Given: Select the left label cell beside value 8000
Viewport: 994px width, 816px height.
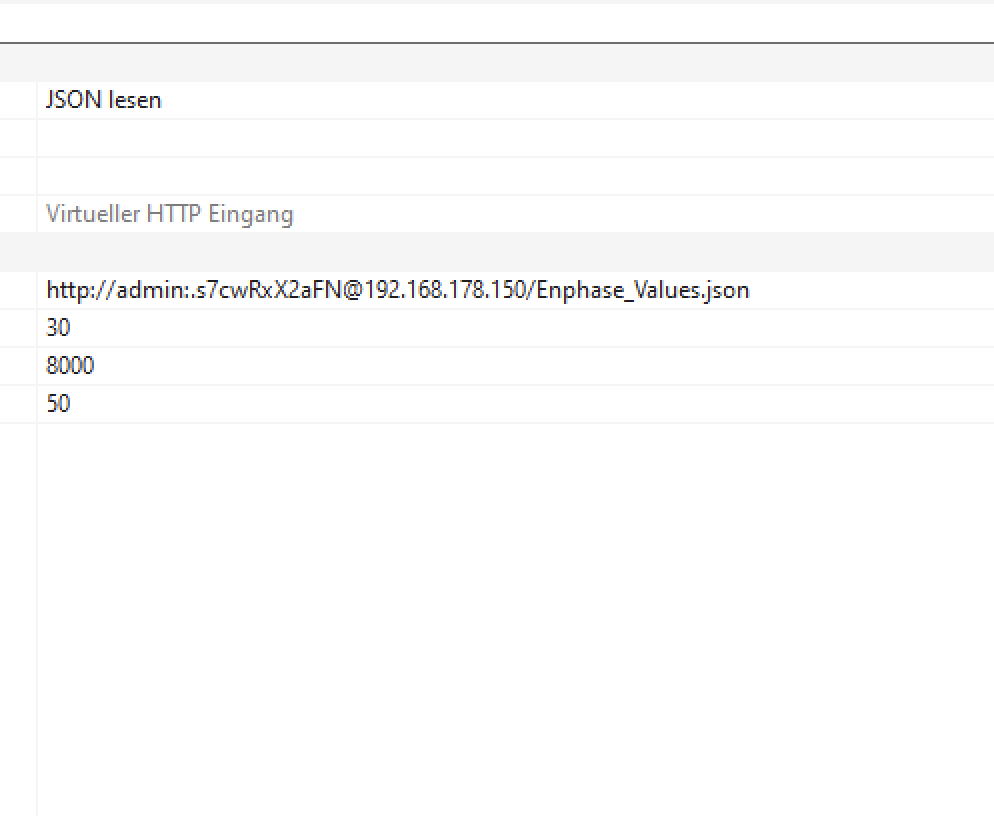Looking at the screenshot, I should (x=17, y=366).
